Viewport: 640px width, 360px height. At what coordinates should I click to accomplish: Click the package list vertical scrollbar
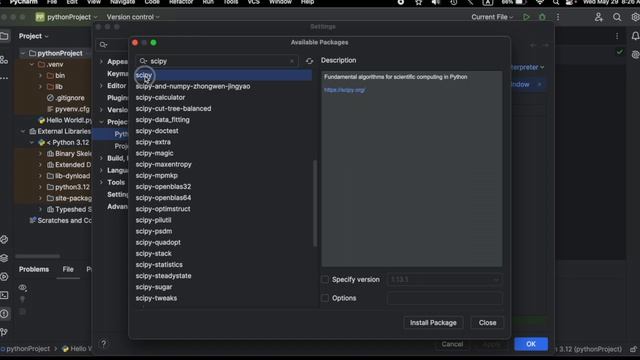click(315, 203)
